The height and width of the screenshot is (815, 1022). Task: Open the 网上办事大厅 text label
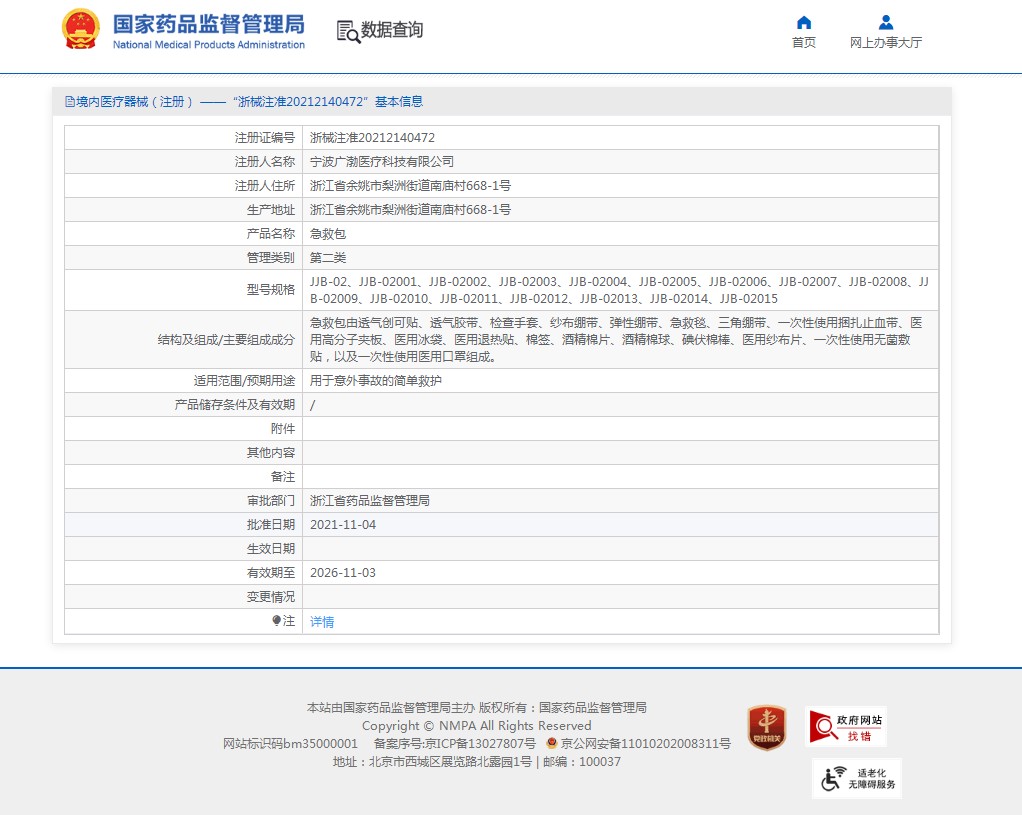(885, 43)
